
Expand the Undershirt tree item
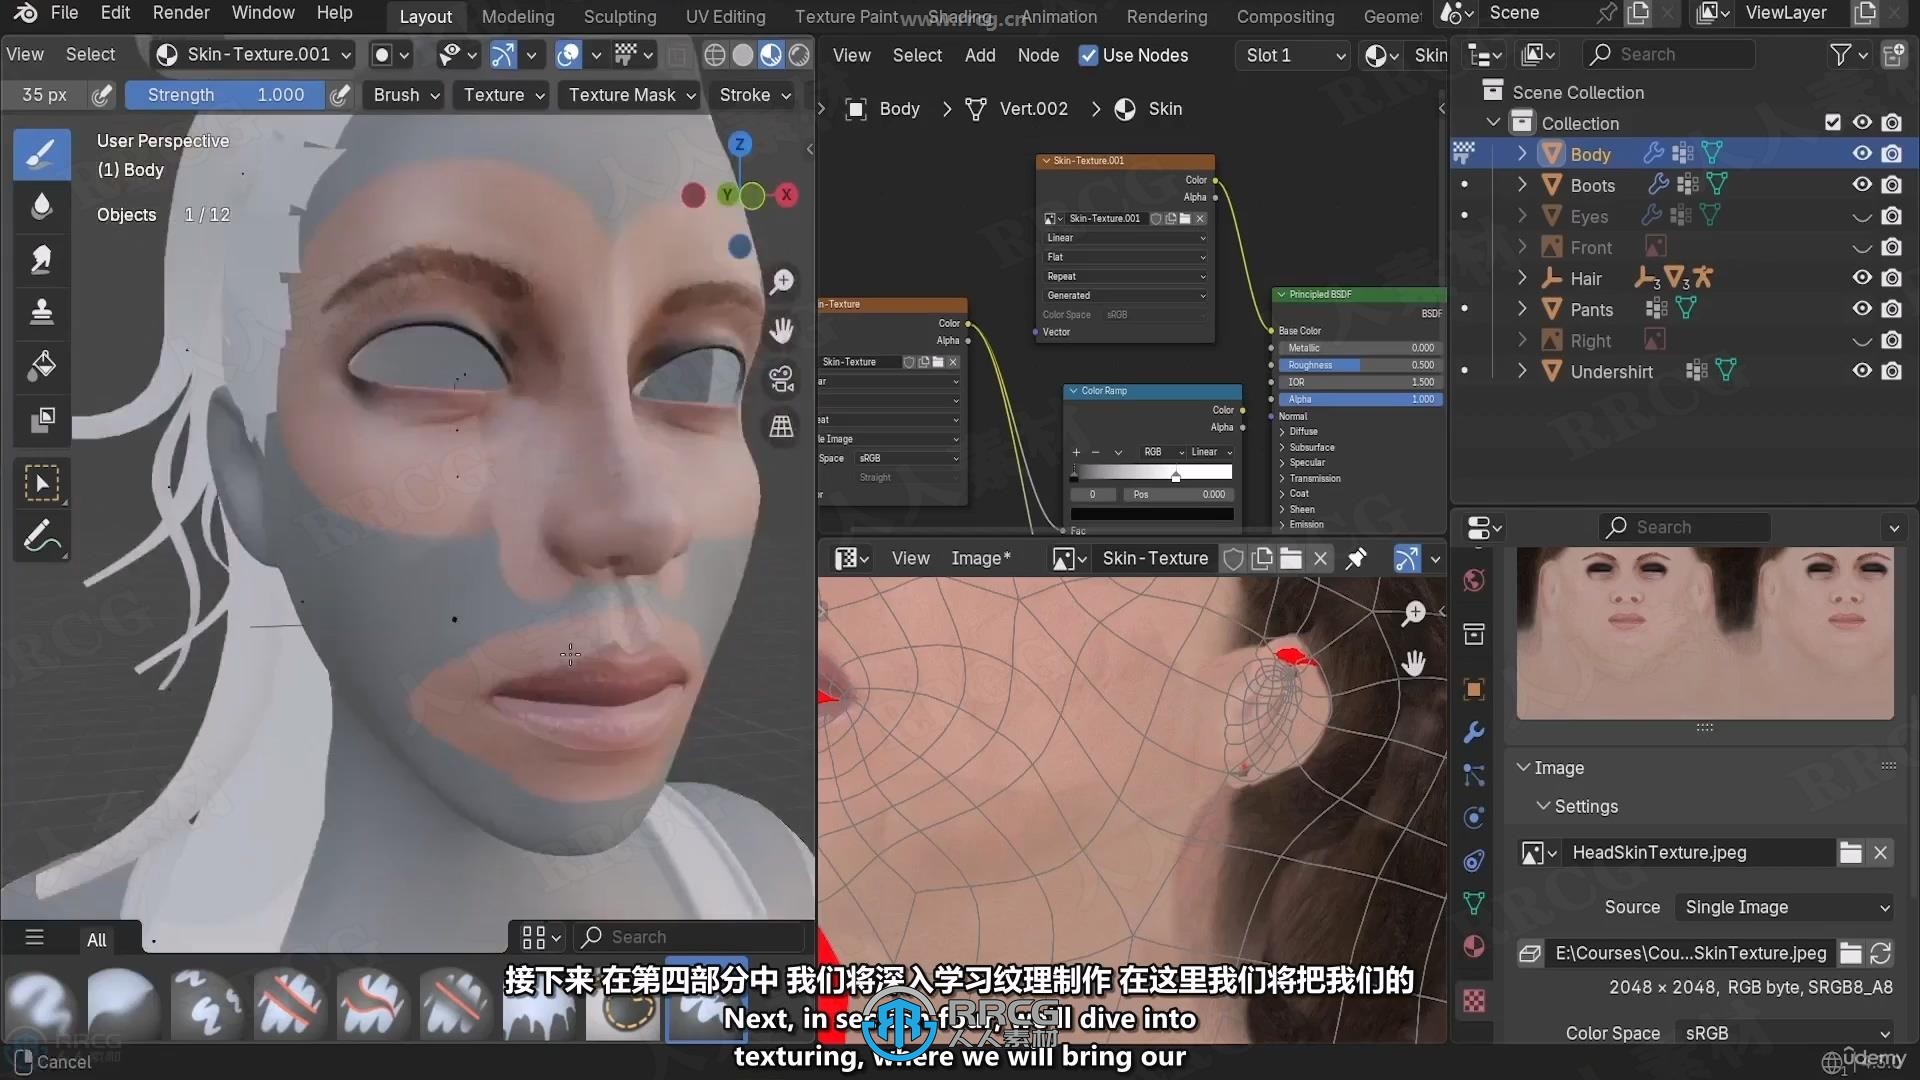[1522, 371]
